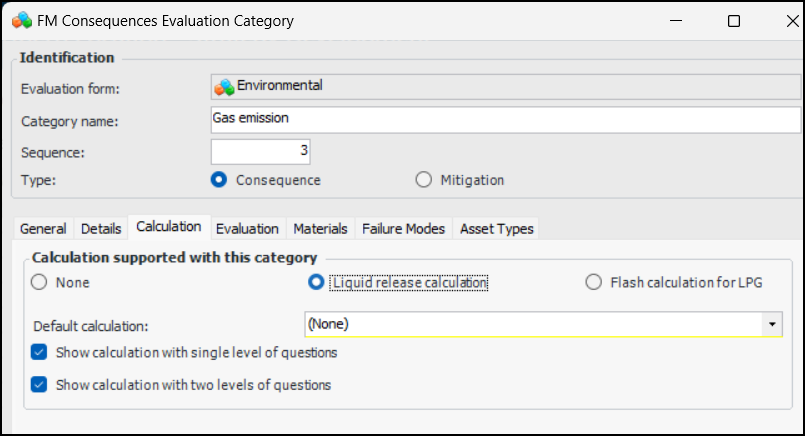The height and width of the screenshot is (436, 805).
Task: Show the Materials tab
Action: click(x=321, y=229)
